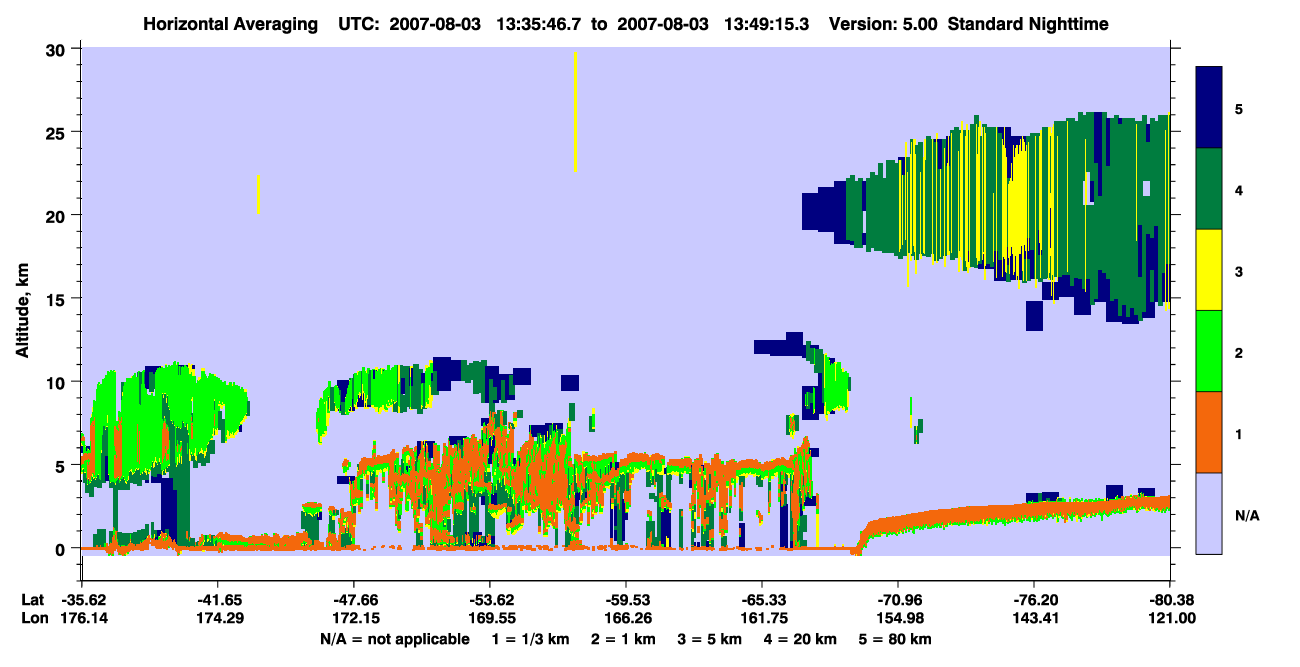1300x667 pixels.
Task: Click longitude value 176.14
Action: tap(82, 618)
